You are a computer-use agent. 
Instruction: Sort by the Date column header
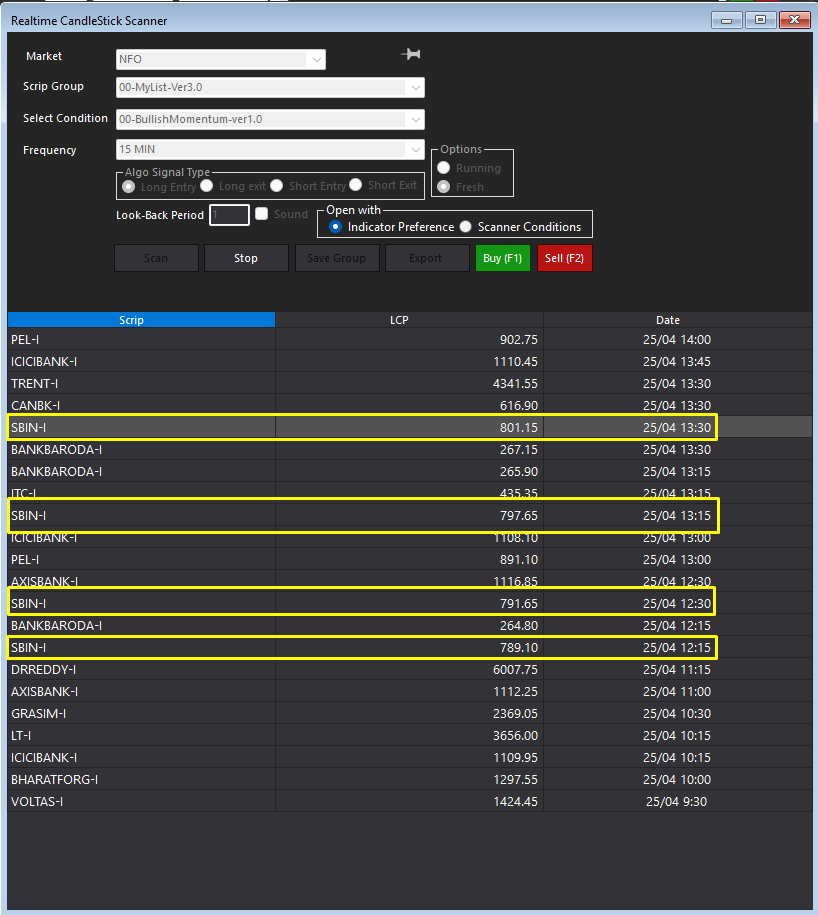click(678, 320)
